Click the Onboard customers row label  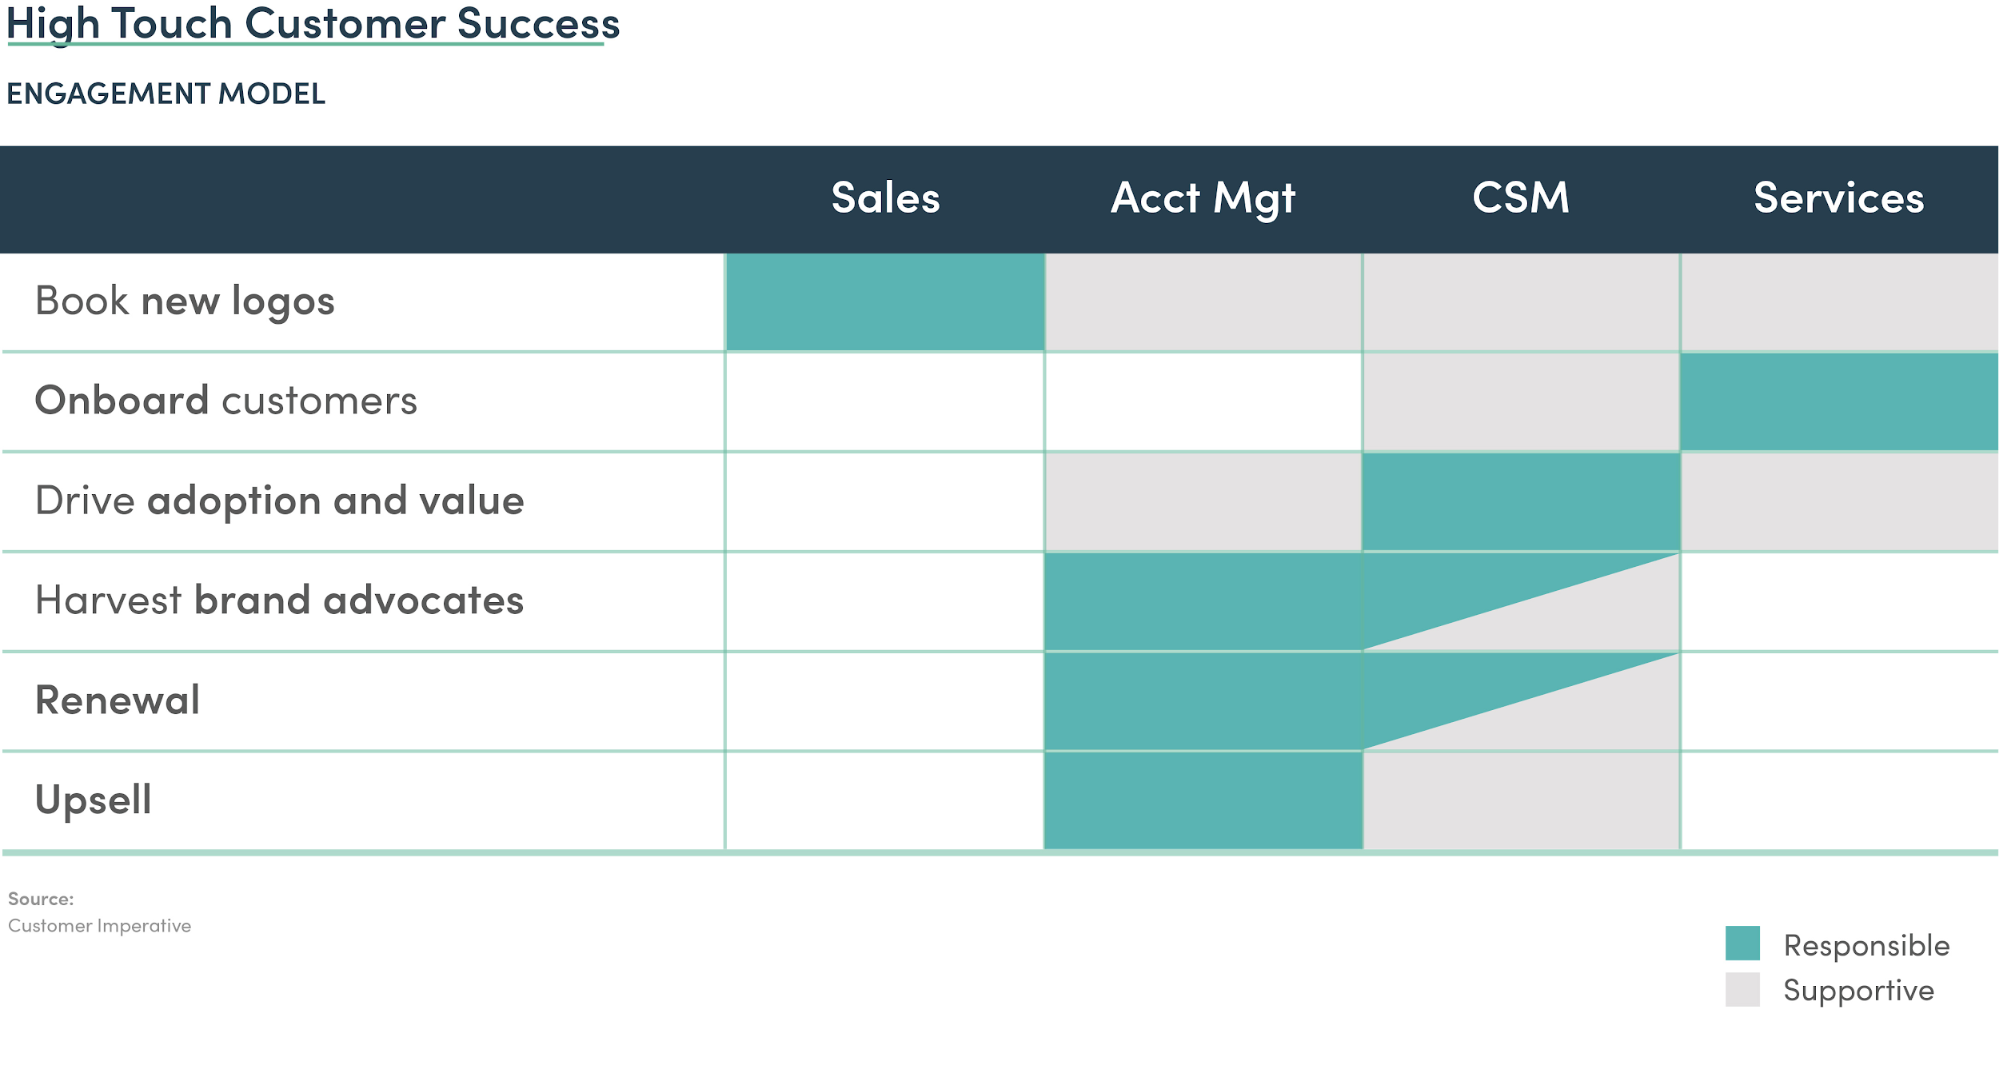(226, 401)
